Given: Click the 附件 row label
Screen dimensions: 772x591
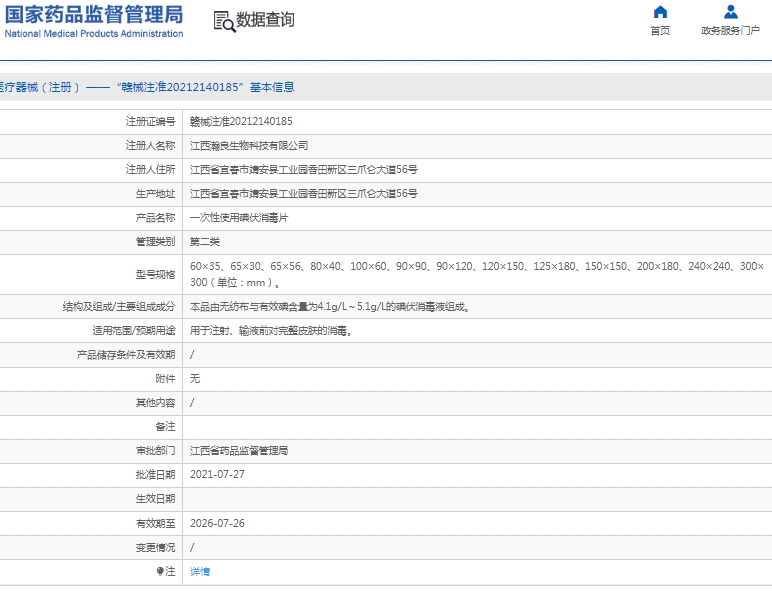Looking at the screenshot, I should (x=165, y=379).
